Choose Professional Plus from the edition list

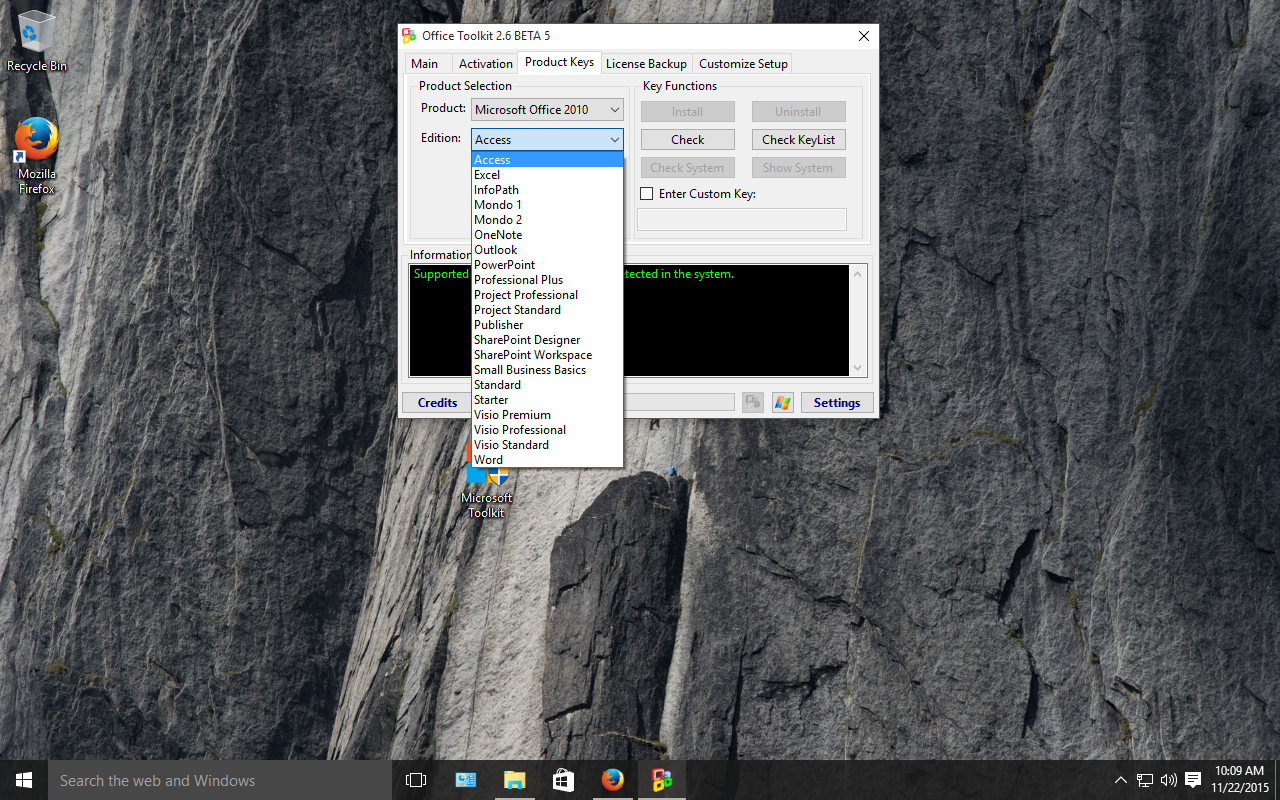[x=518, y=280]
